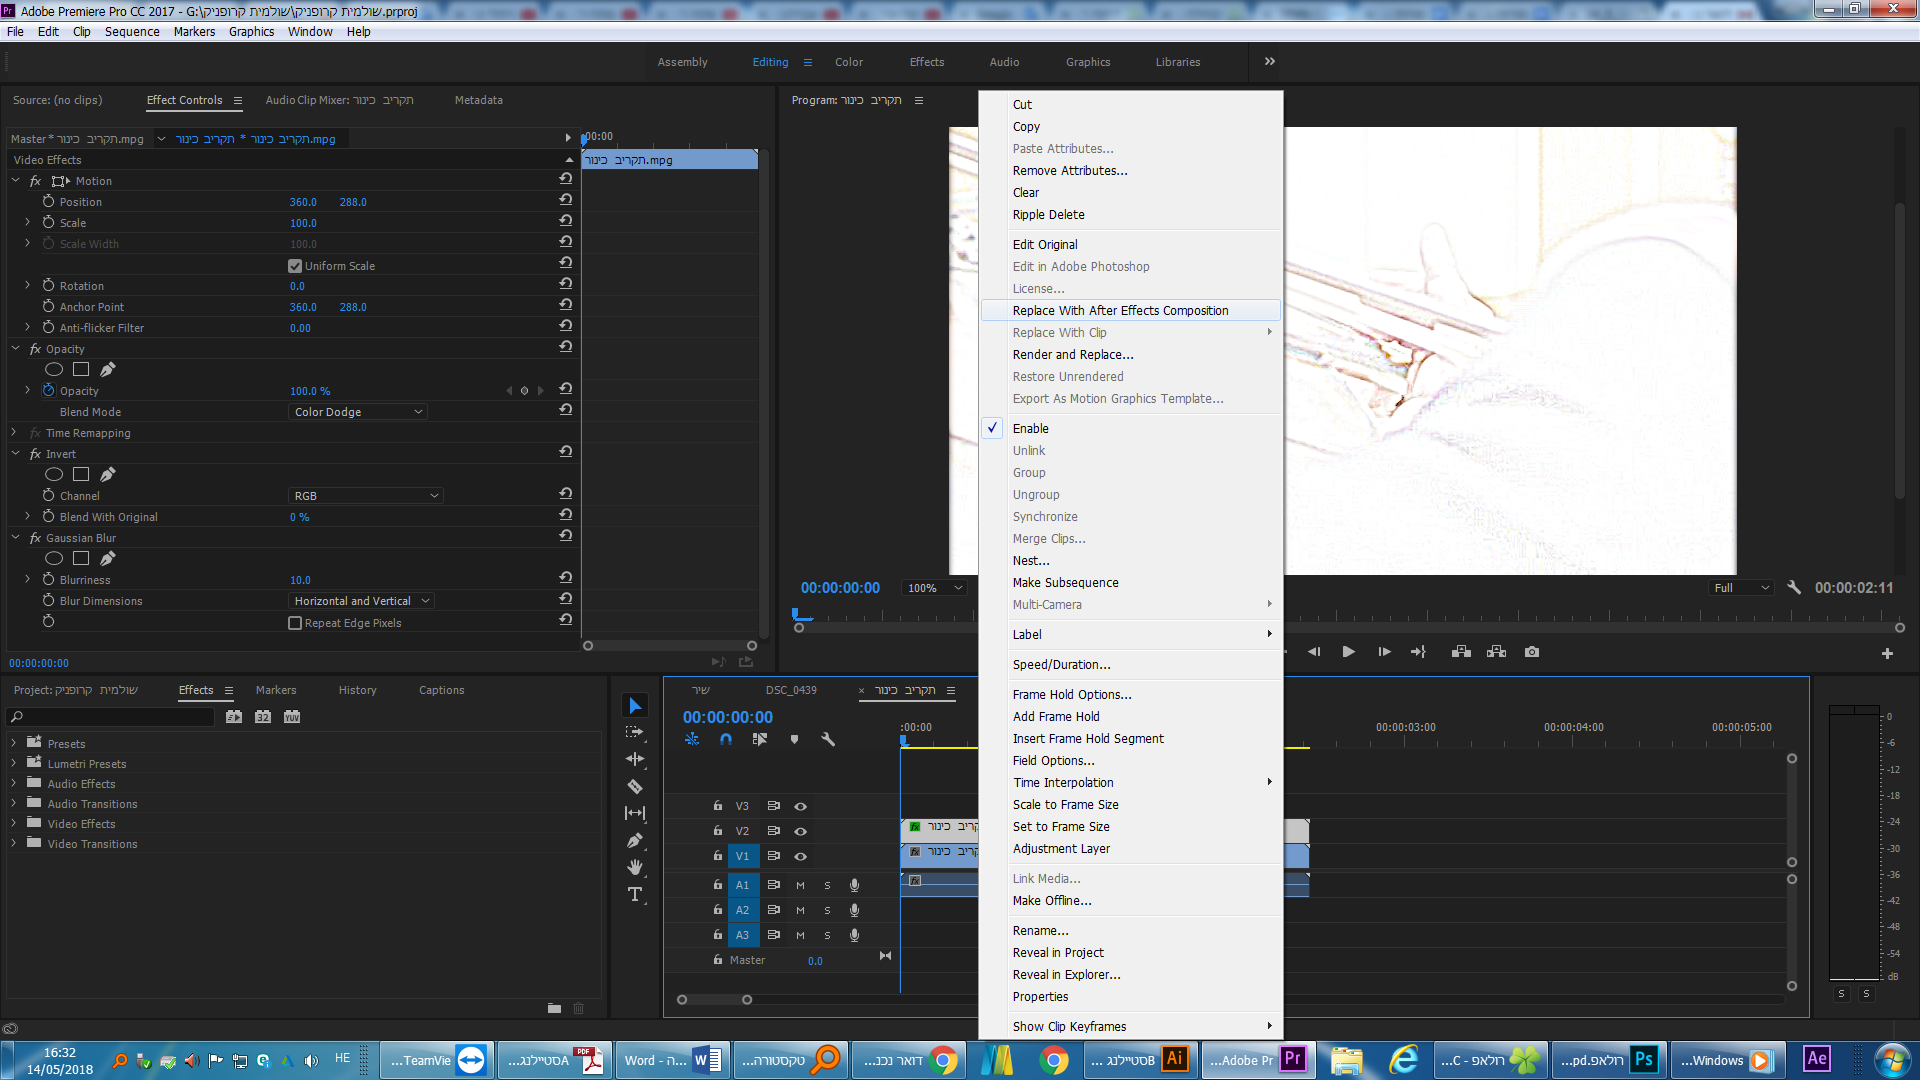Switch to the Color workspace tab

point(848,62)
